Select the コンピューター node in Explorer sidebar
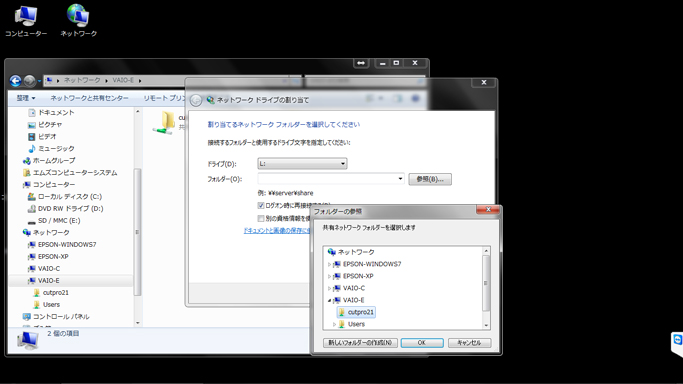The height and width of the screenshot is (384, 683). [x=54, y=185]
